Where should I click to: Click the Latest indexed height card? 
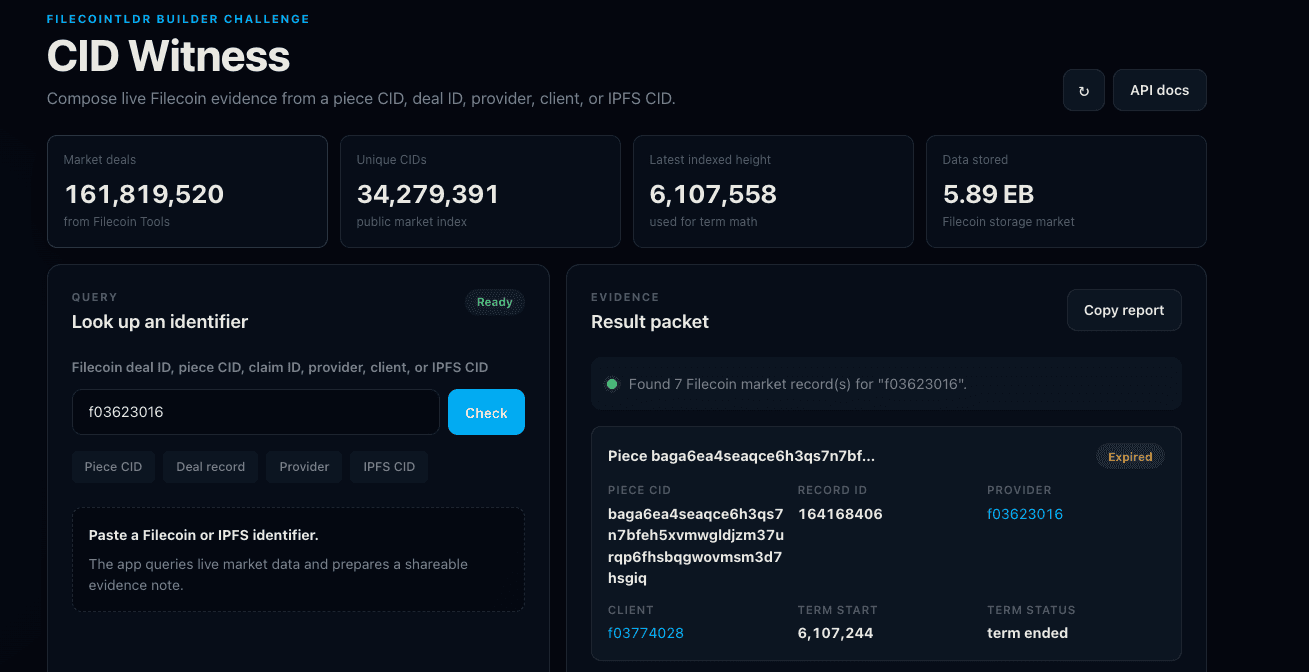pos(773,191)
